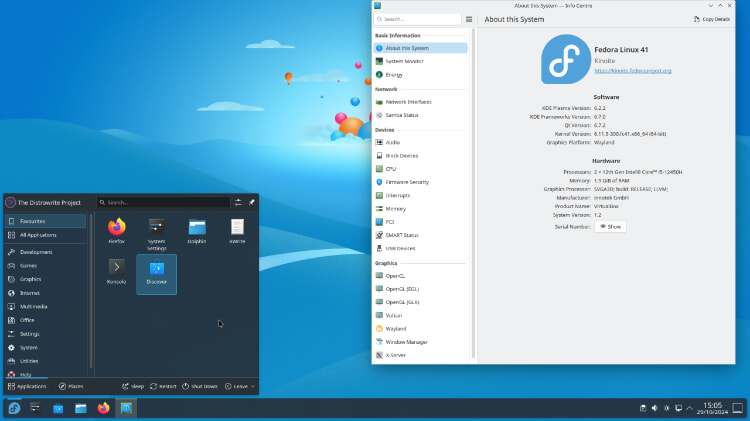Open Settings category in launcher

(x=45, y=334)
